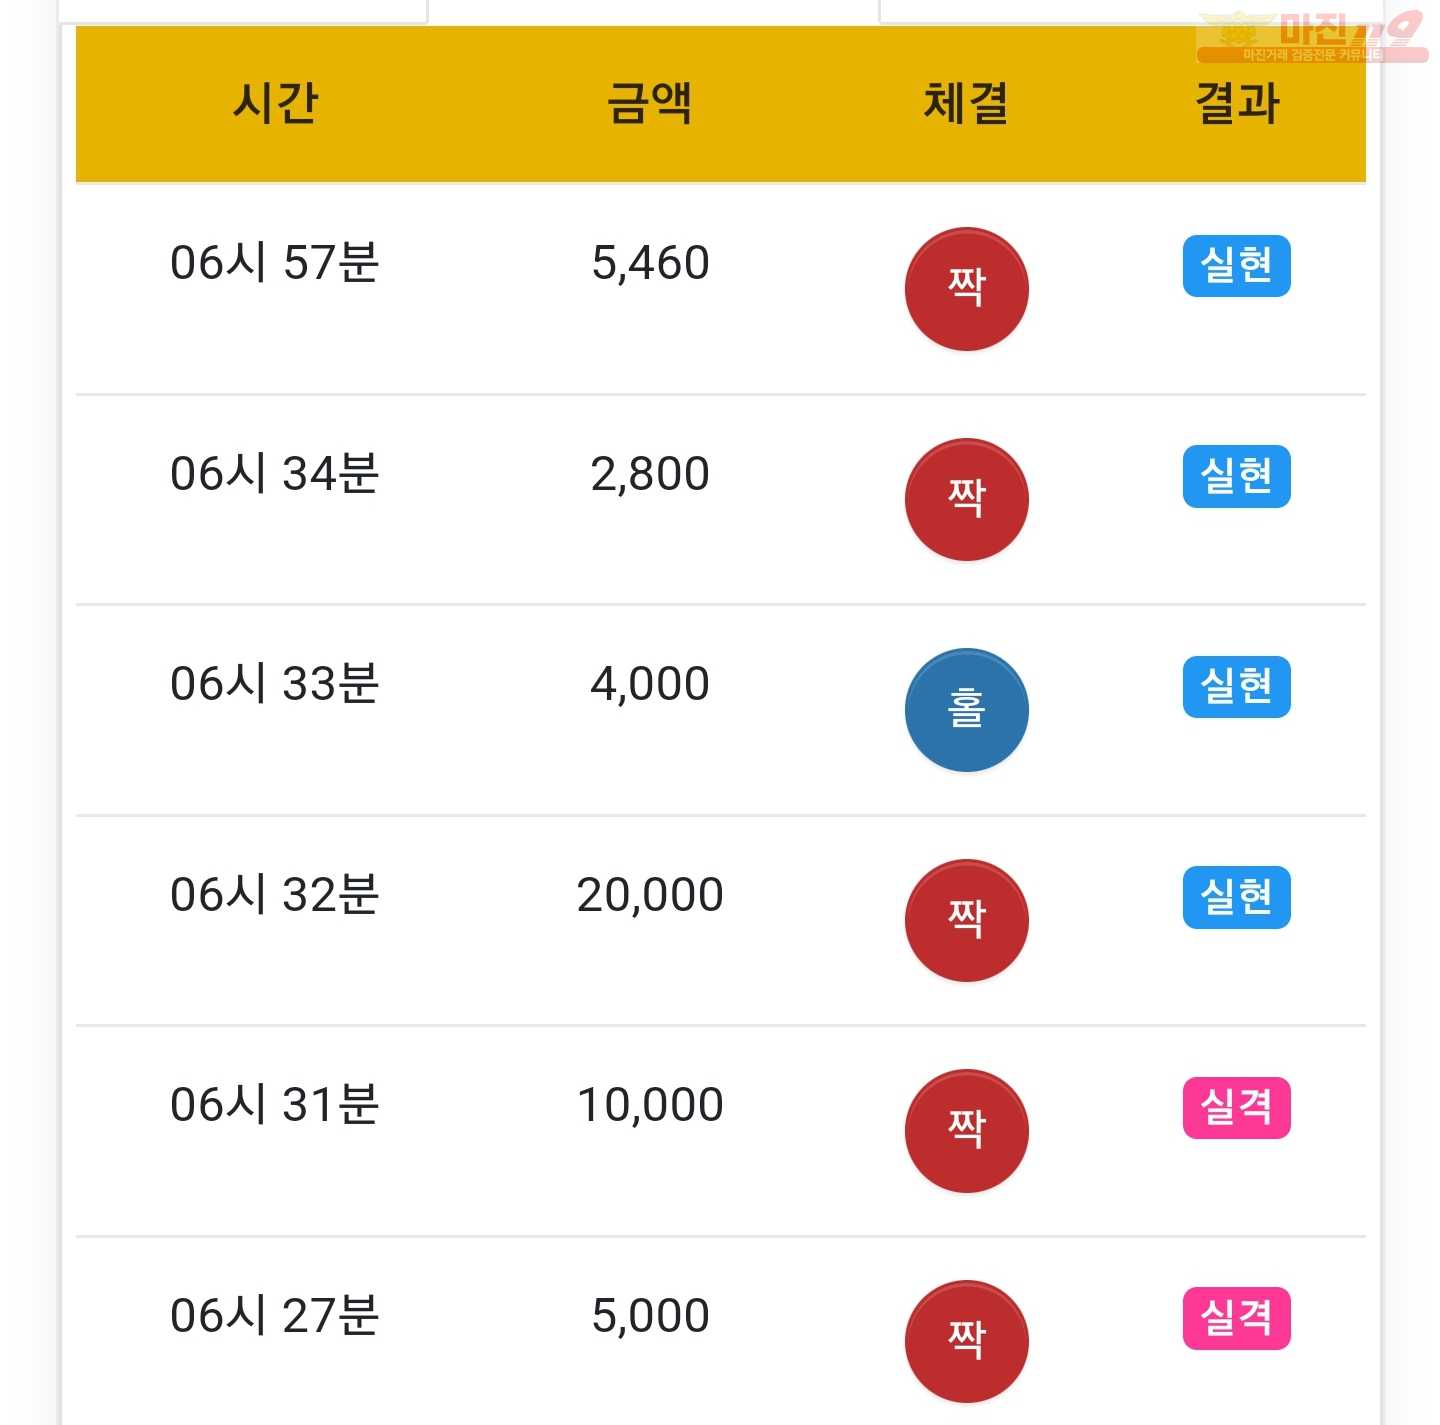
Task: Click the red 짝 badge at 06시 34분
Action: [966, 499]
